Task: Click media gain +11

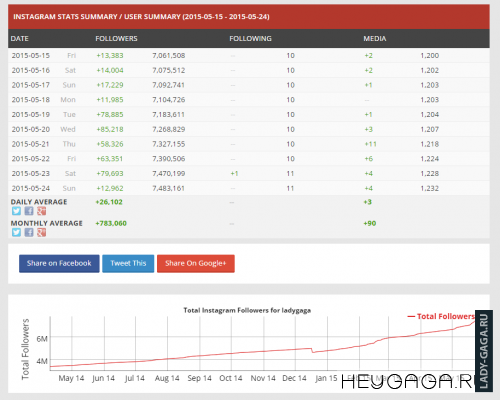Action: tap(370, 144)
